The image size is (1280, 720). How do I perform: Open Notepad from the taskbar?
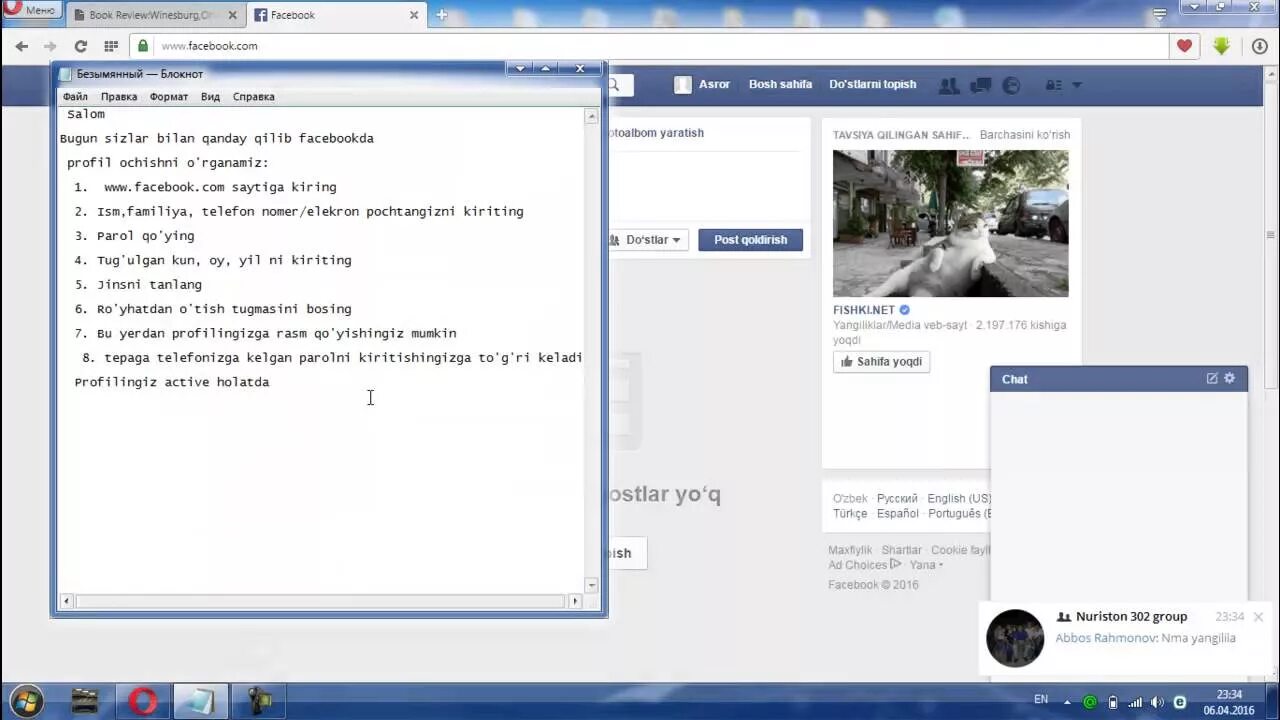[x=200, y=701]
